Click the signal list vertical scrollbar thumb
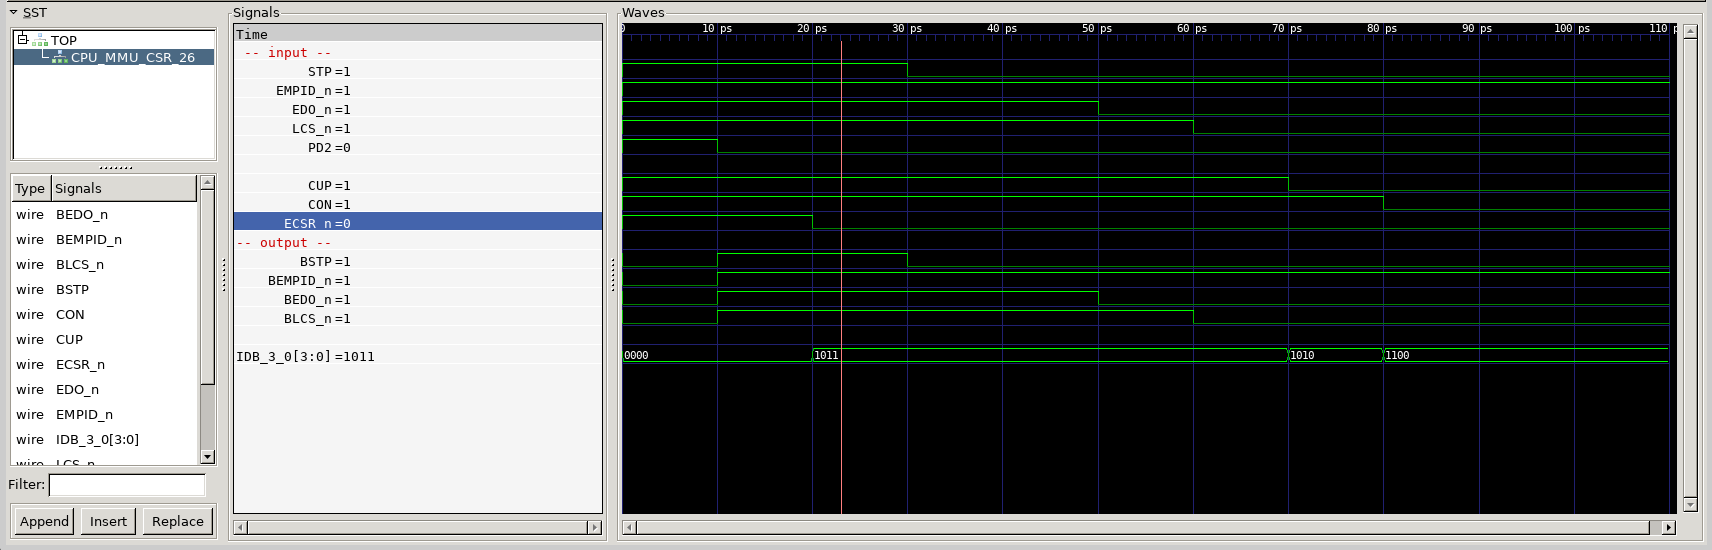Screen dimensions: 1712x550 208,287
